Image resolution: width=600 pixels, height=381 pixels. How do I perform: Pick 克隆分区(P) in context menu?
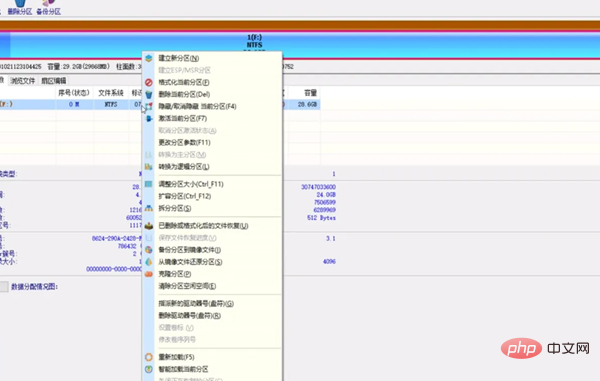(175, 274)
